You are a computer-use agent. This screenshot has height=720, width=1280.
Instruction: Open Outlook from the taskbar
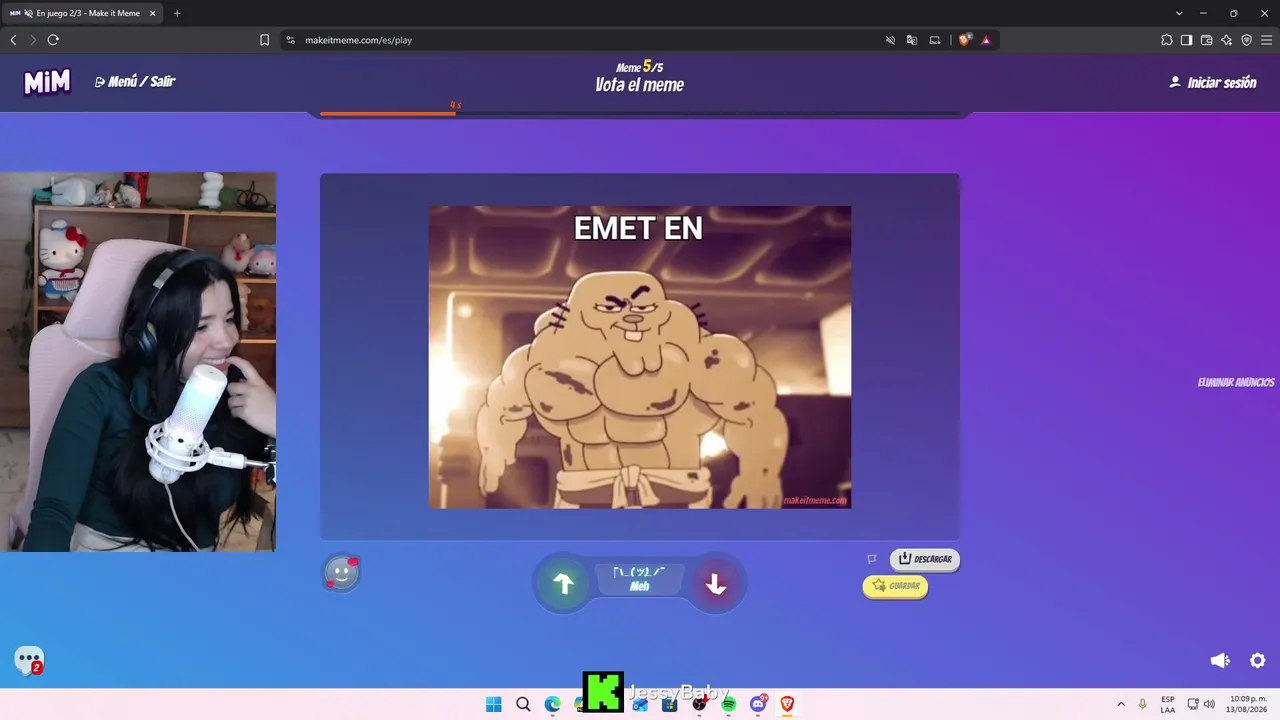click(640, 704)
